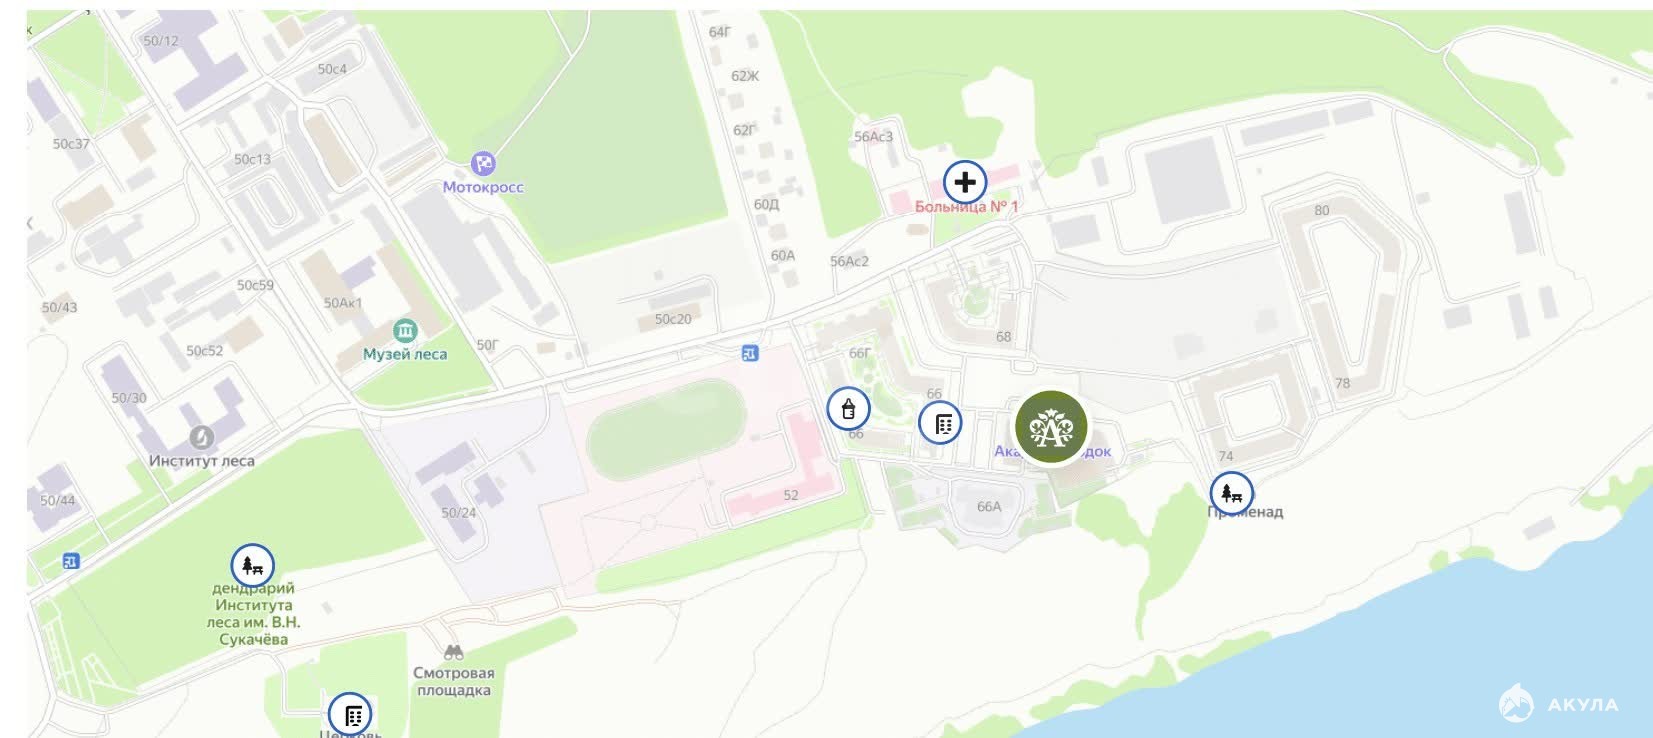Open the Акула watermark logo
The image size is (1653, 738).
point(1558,704)
